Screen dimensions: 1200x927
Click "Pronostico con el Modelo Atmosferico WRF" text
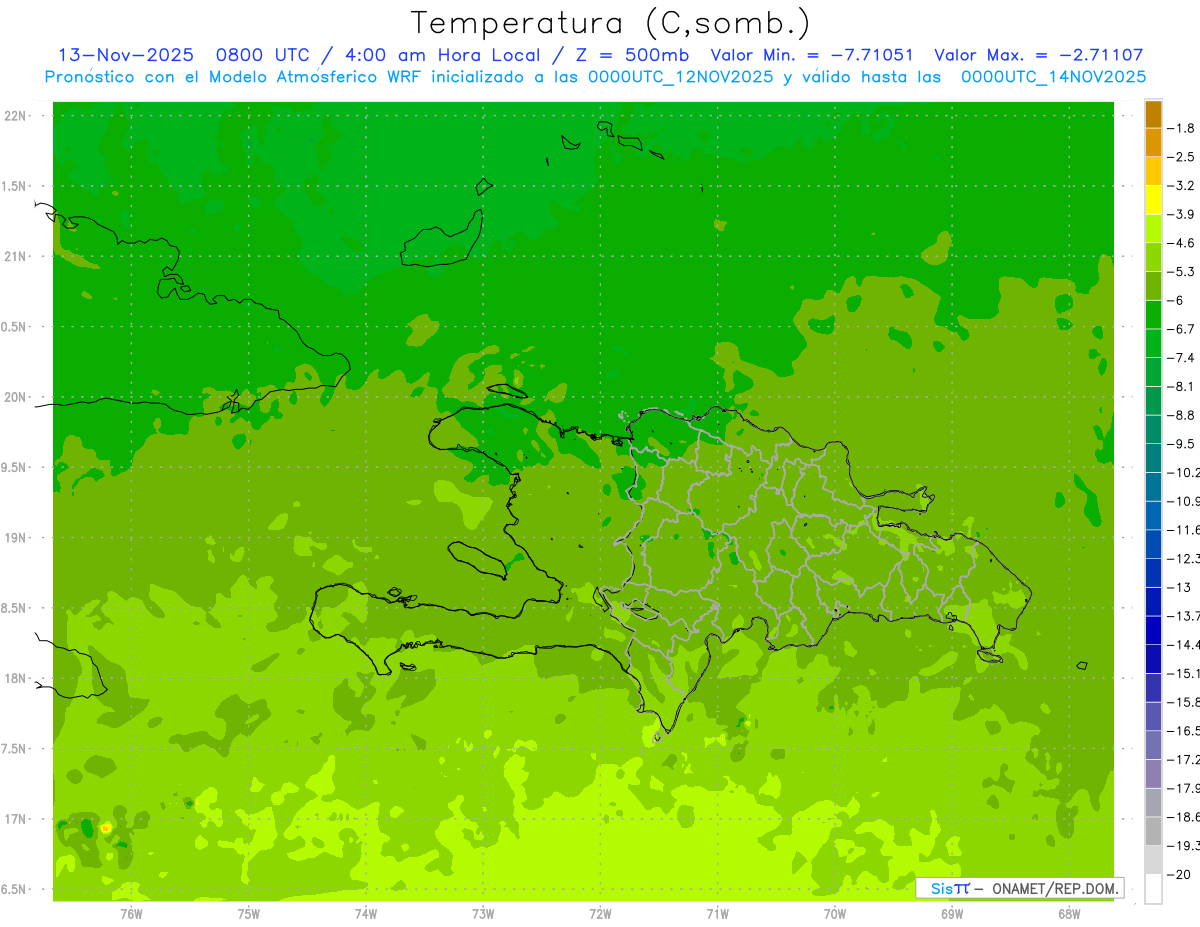(235, 77)
